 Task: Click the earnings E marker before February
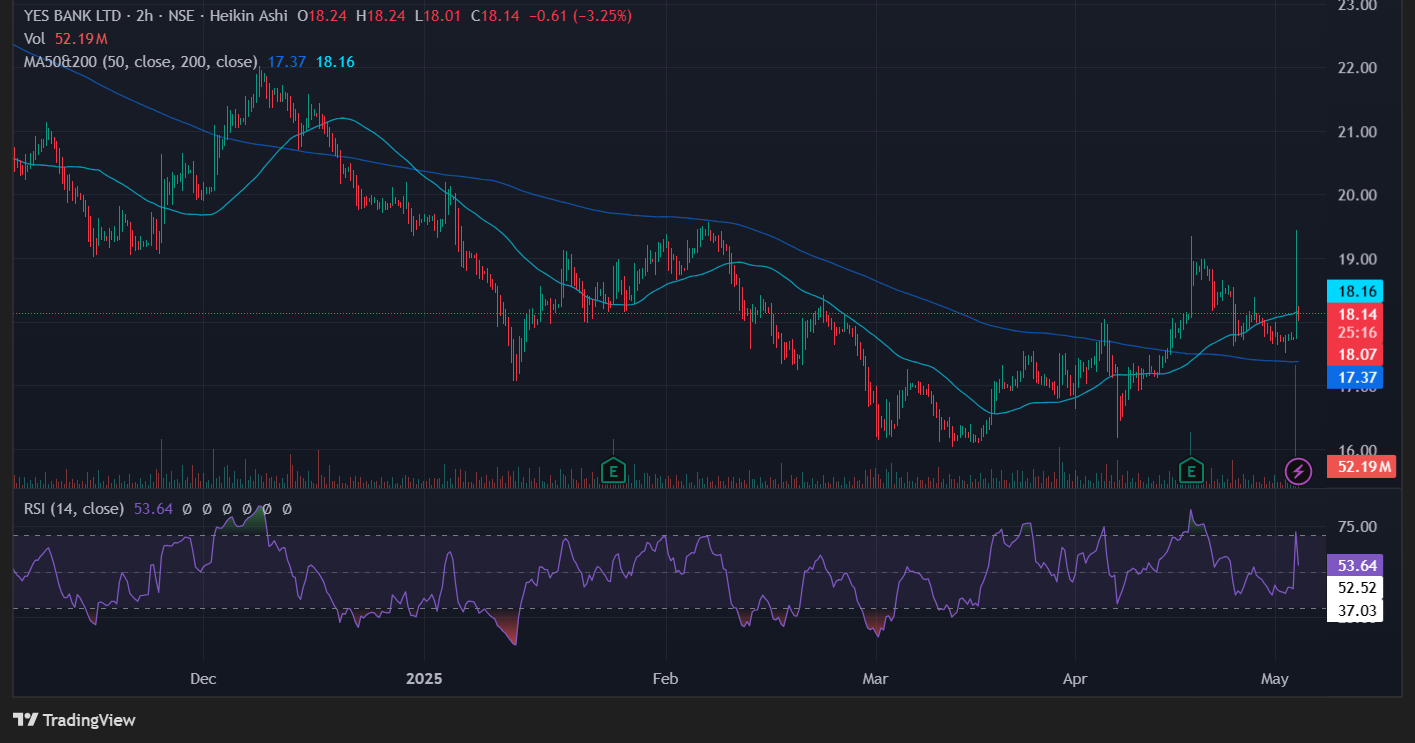coord(612,470)
